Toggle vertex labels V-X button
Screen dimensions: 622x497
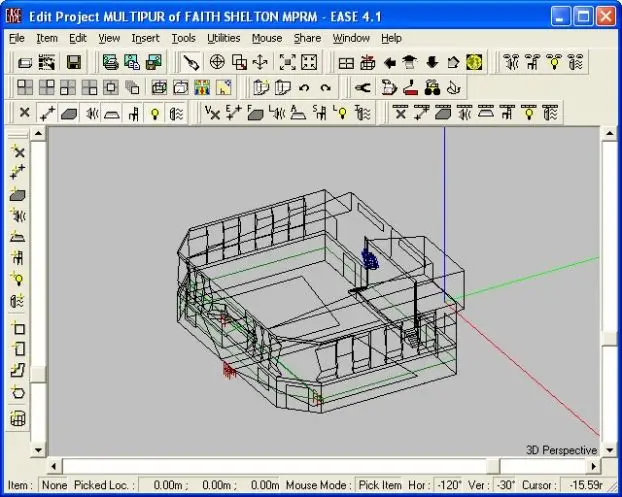click(x=212, y=113)
